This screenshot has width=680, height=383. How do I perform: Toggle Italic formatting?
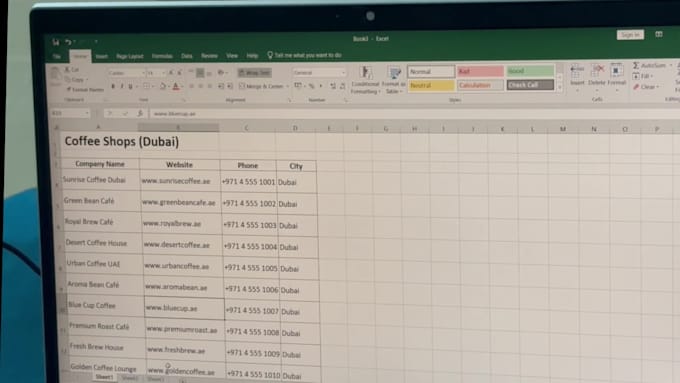point(122,87)
